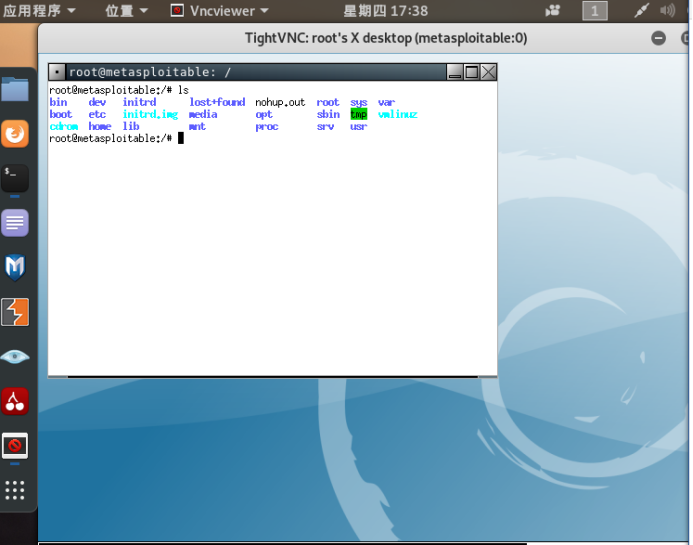
Task: Click the 'root' directory name
Action: point(327,102)
